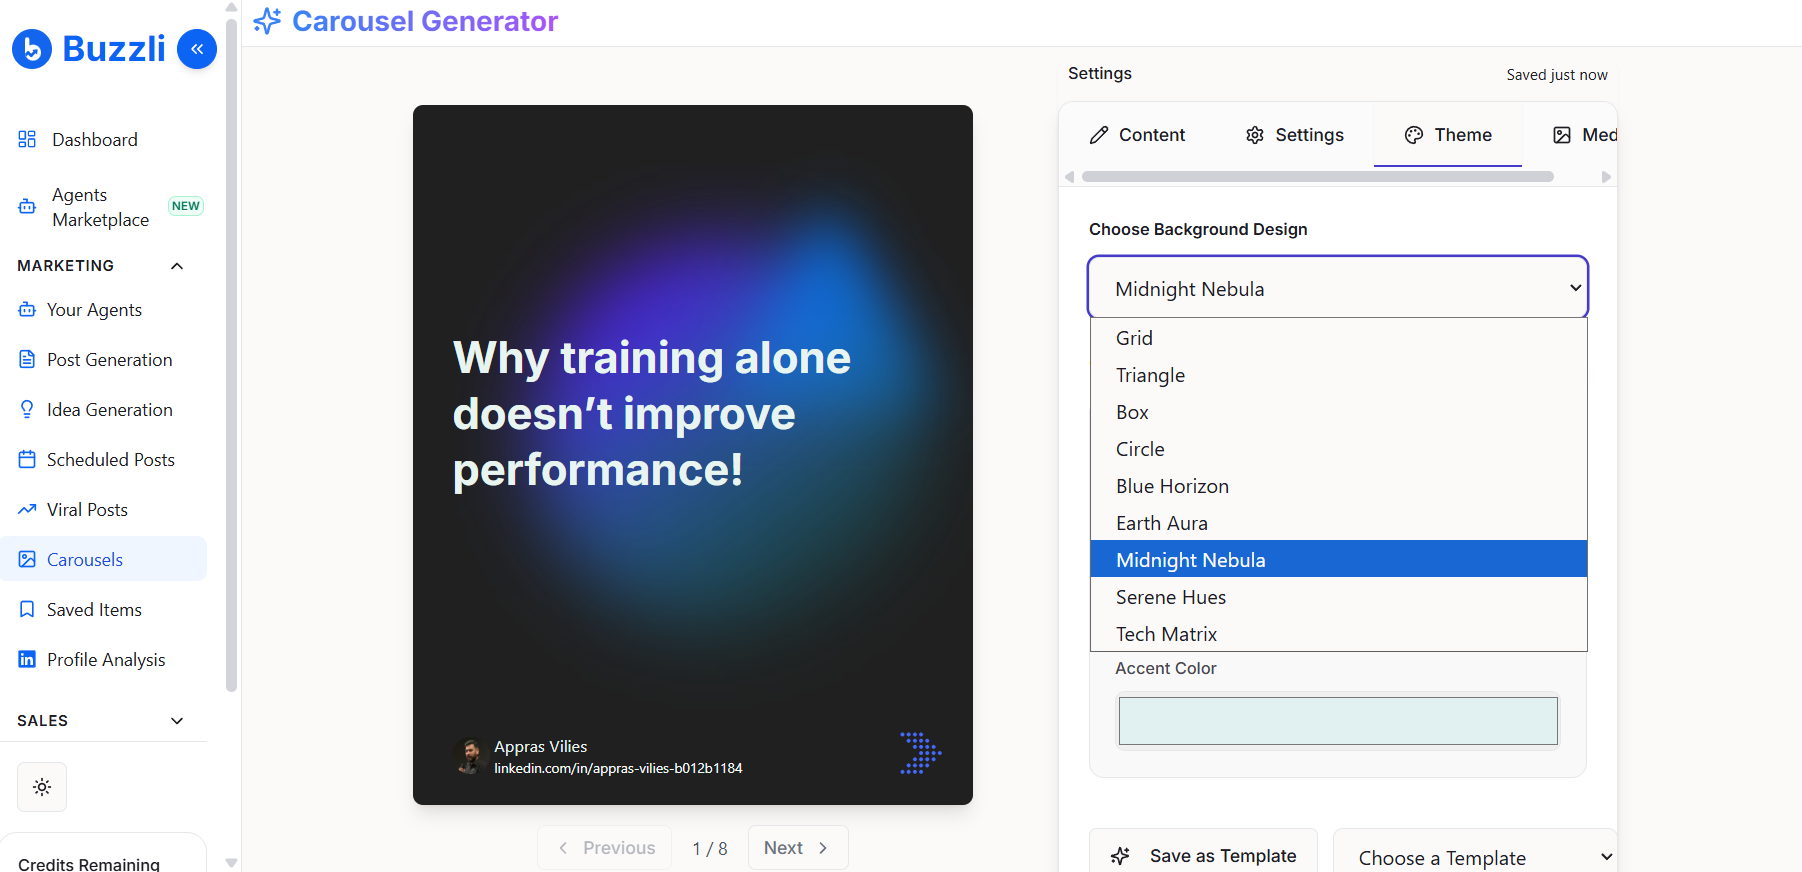The width and height of the screenshot is (1802, 872).
Task: Select Circle background option
Action: pyautogui.click(x=1339, y=449)
